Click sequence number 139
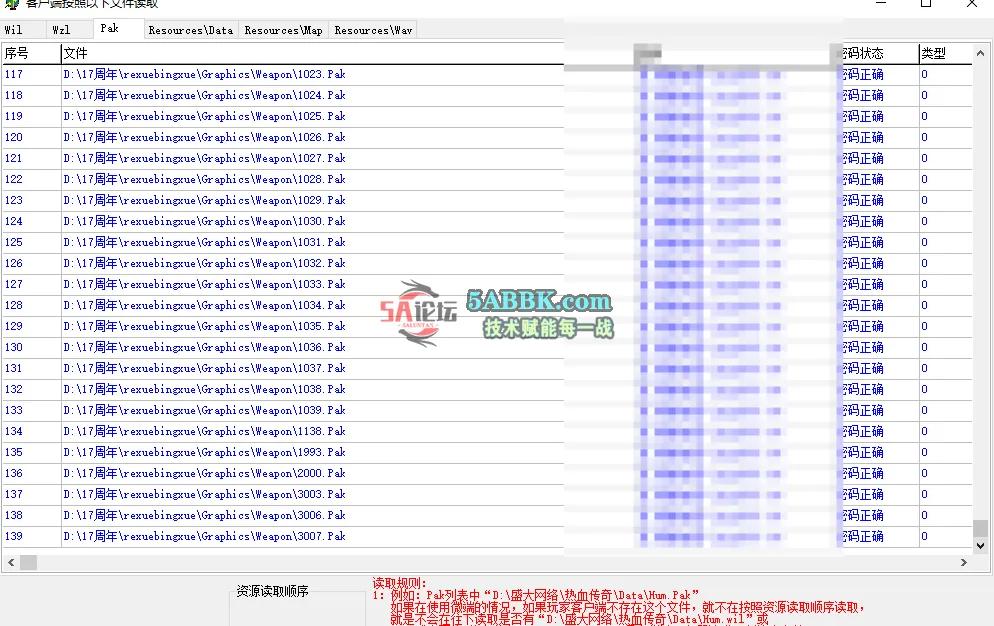 pos(14,536)
